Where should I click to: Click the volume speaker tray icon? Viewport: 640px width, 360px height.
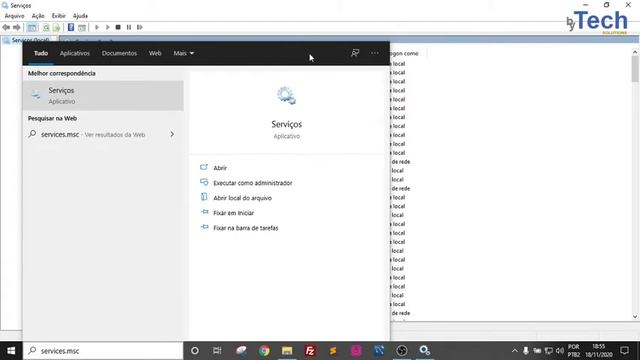(560, 351)
